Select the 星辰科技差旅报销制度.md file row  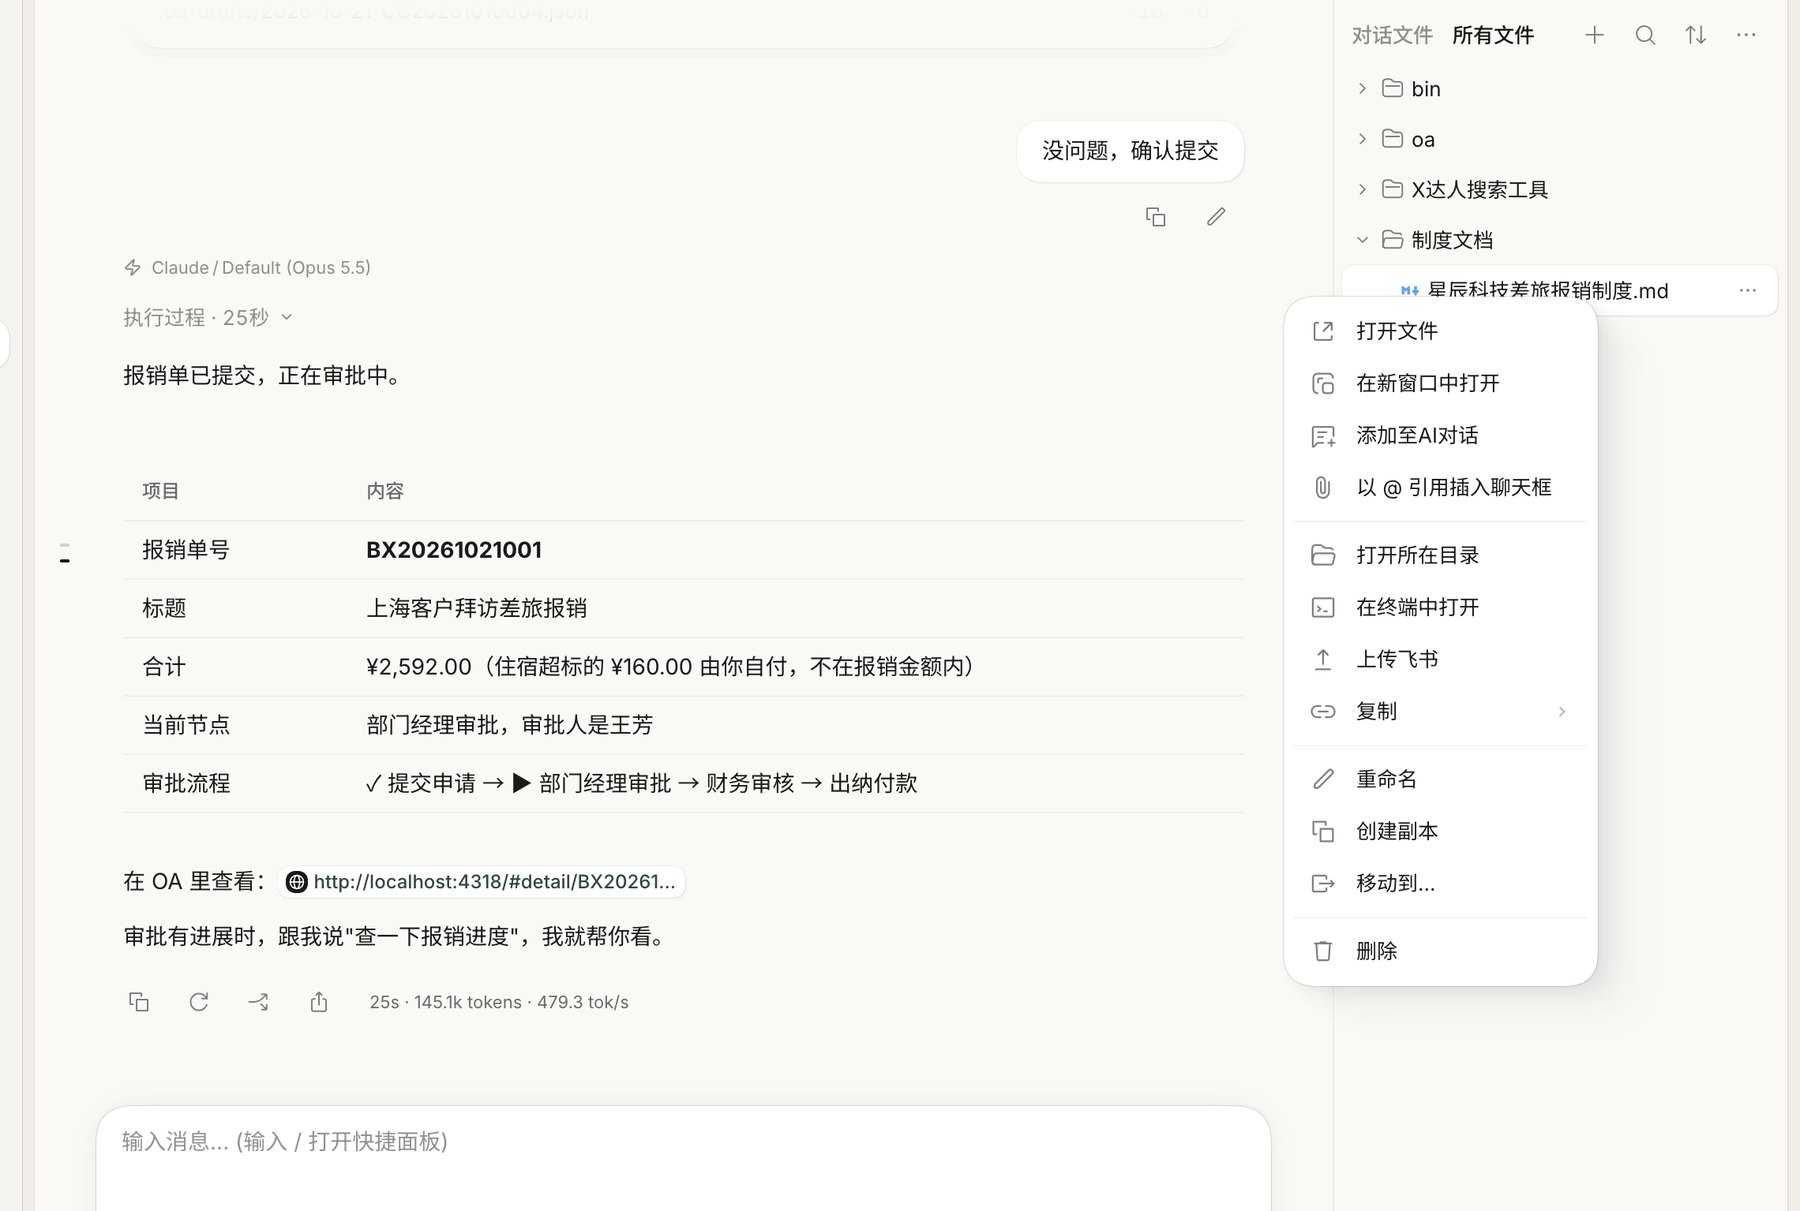pyautogui.click(x=1560, y=290)
